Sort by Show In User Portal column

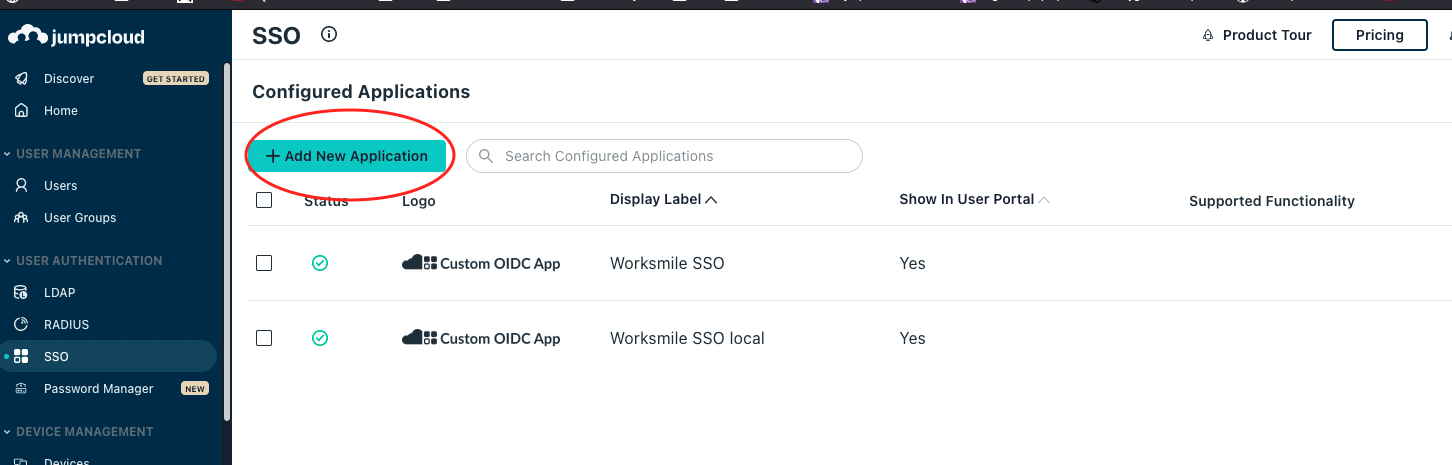[974, 199]
